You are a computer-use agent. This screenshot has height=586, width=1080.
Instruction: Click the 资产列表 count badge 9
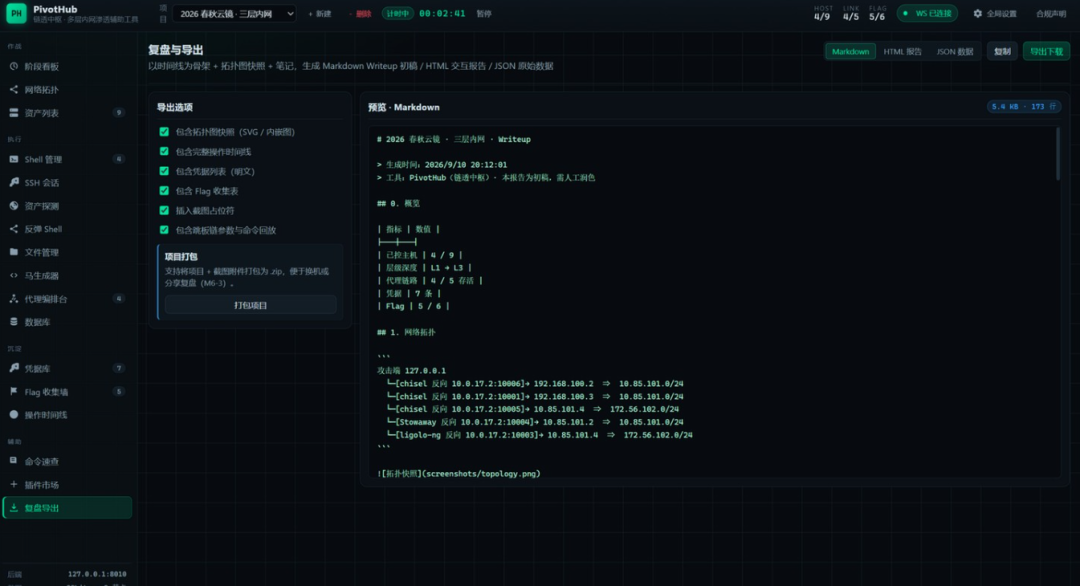click(x=119, y=113)
